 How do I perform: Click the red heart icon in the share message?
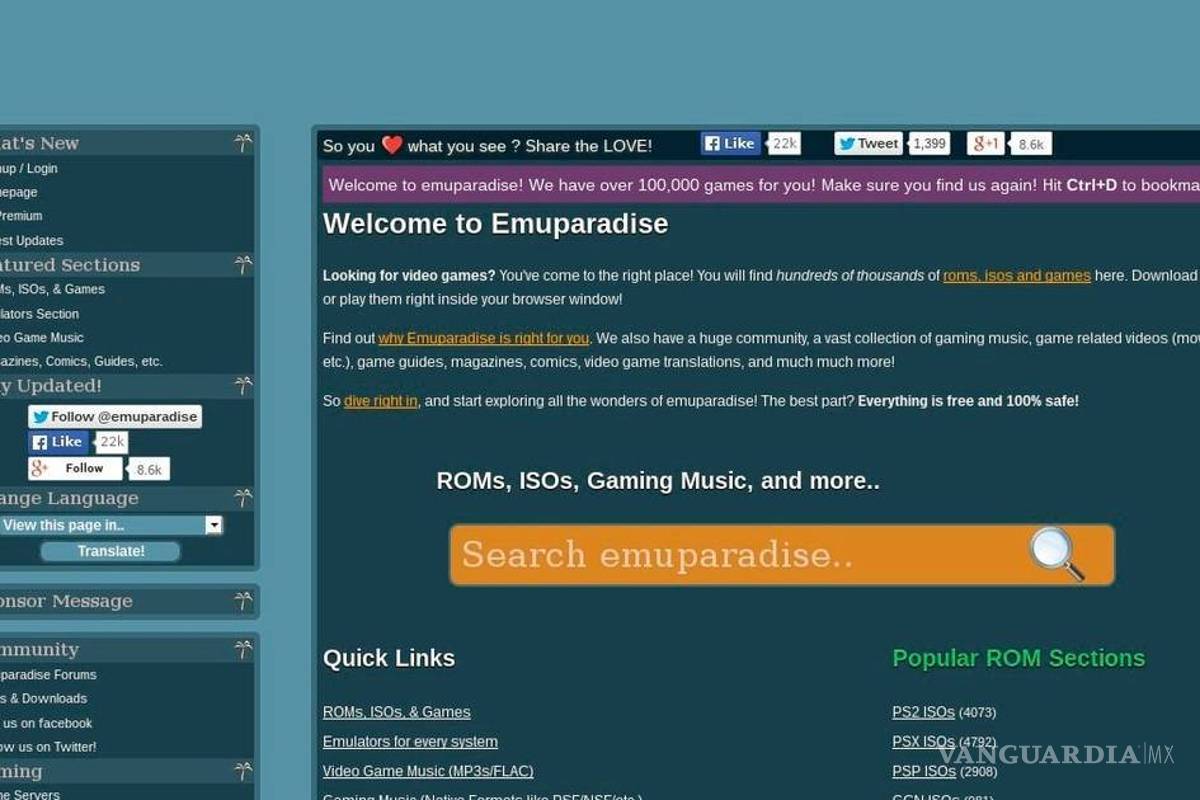390,144
